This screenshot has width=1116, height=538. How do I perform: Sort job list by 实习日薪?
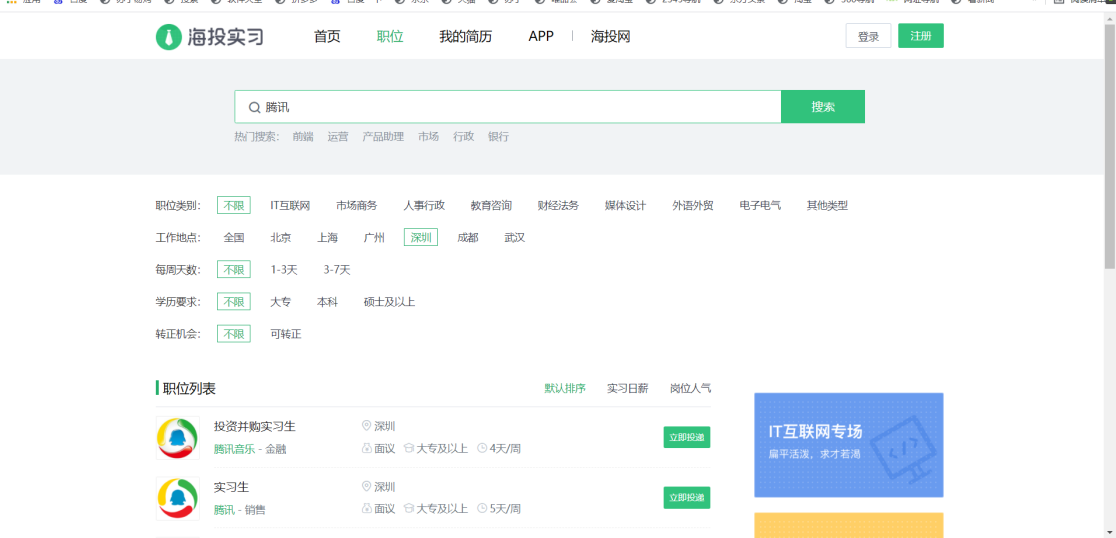628,389
